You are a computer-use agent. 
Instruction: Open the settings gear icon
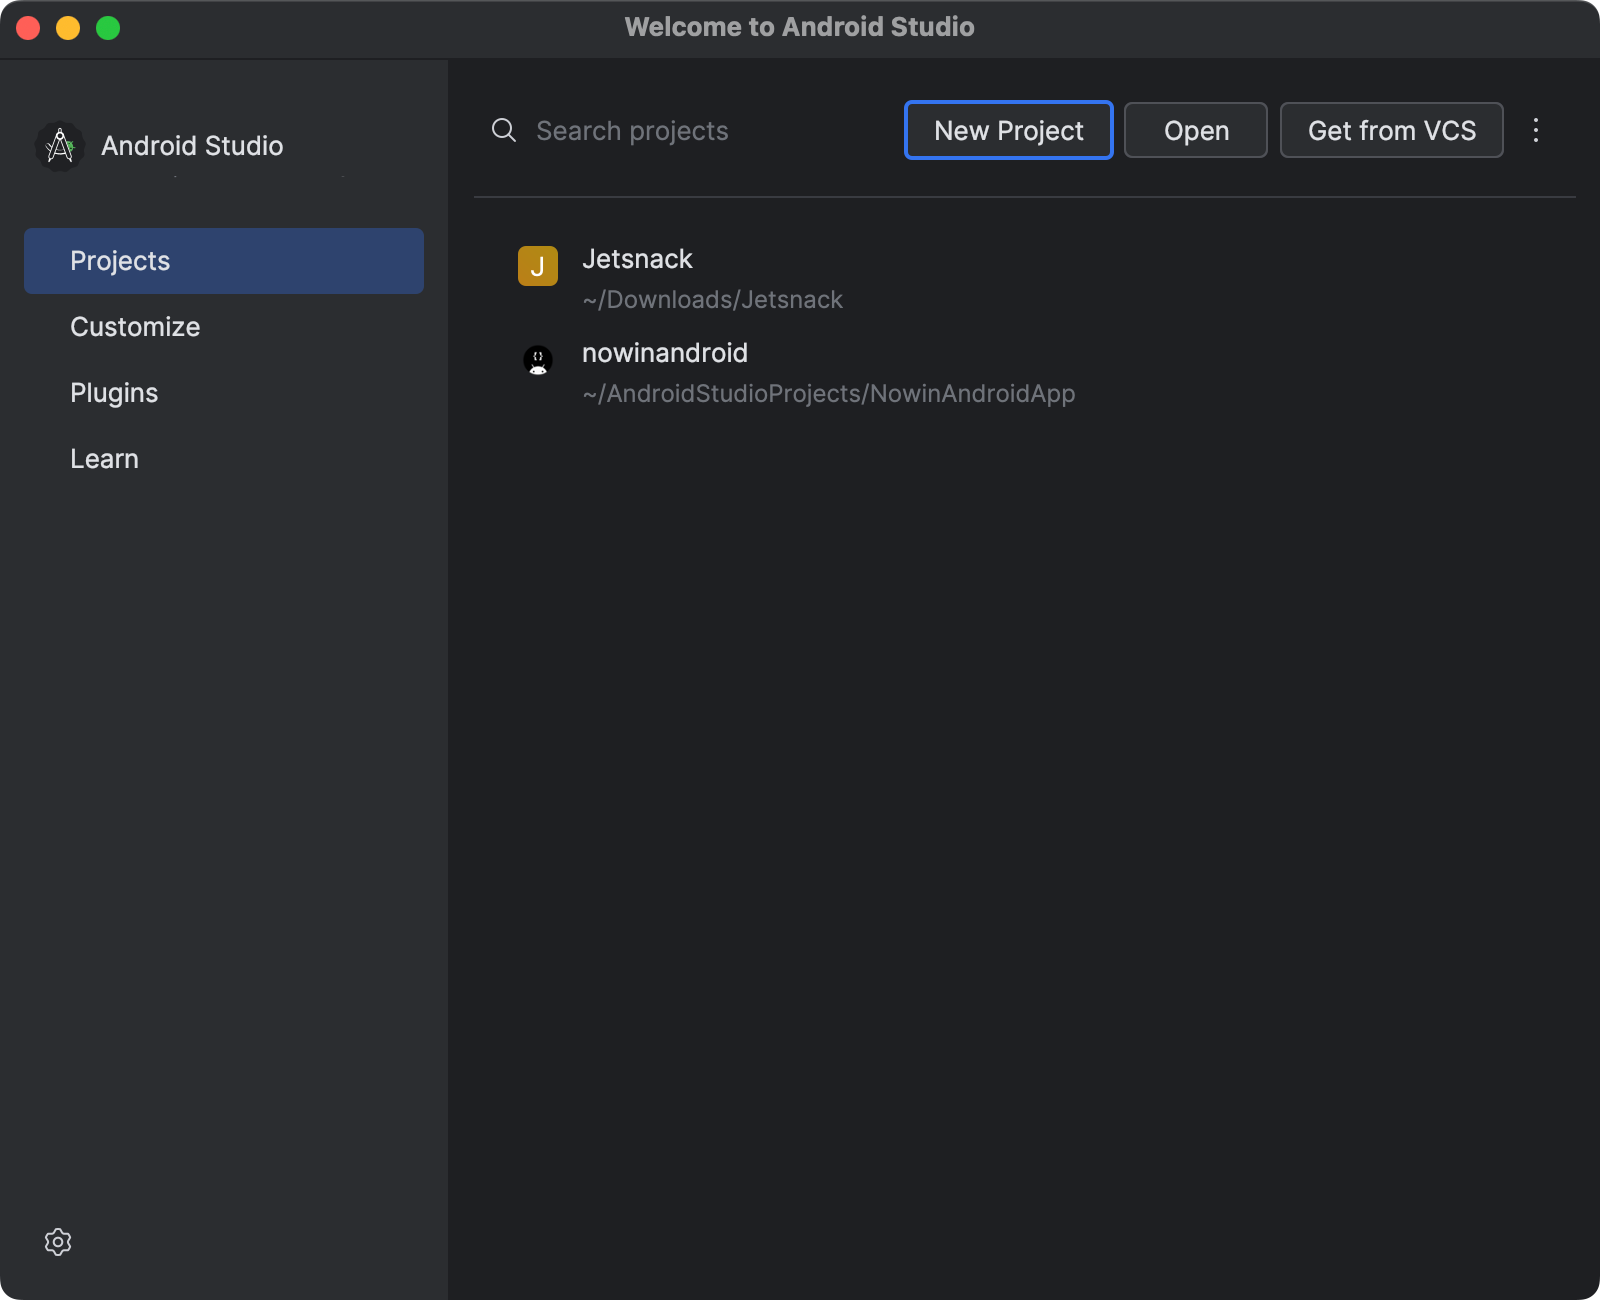pos(58,1242)
